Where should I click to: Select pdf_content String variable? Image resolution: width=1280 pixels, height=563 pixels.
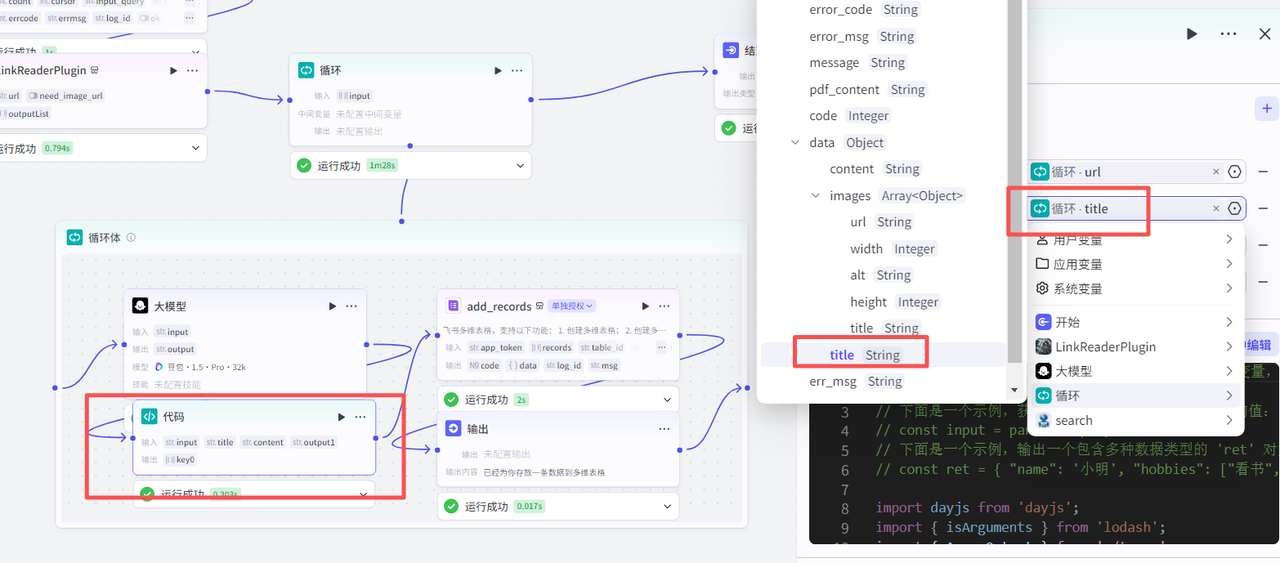(x=867, y=89)
